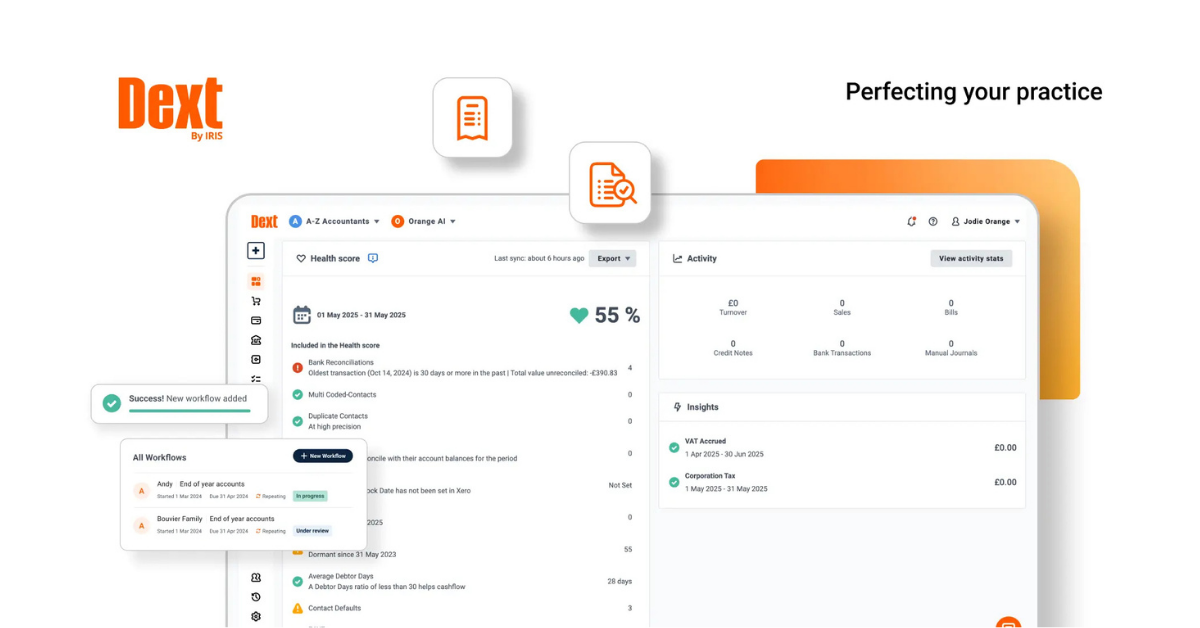Click the green heart next to 55 %

click(579, 315)
